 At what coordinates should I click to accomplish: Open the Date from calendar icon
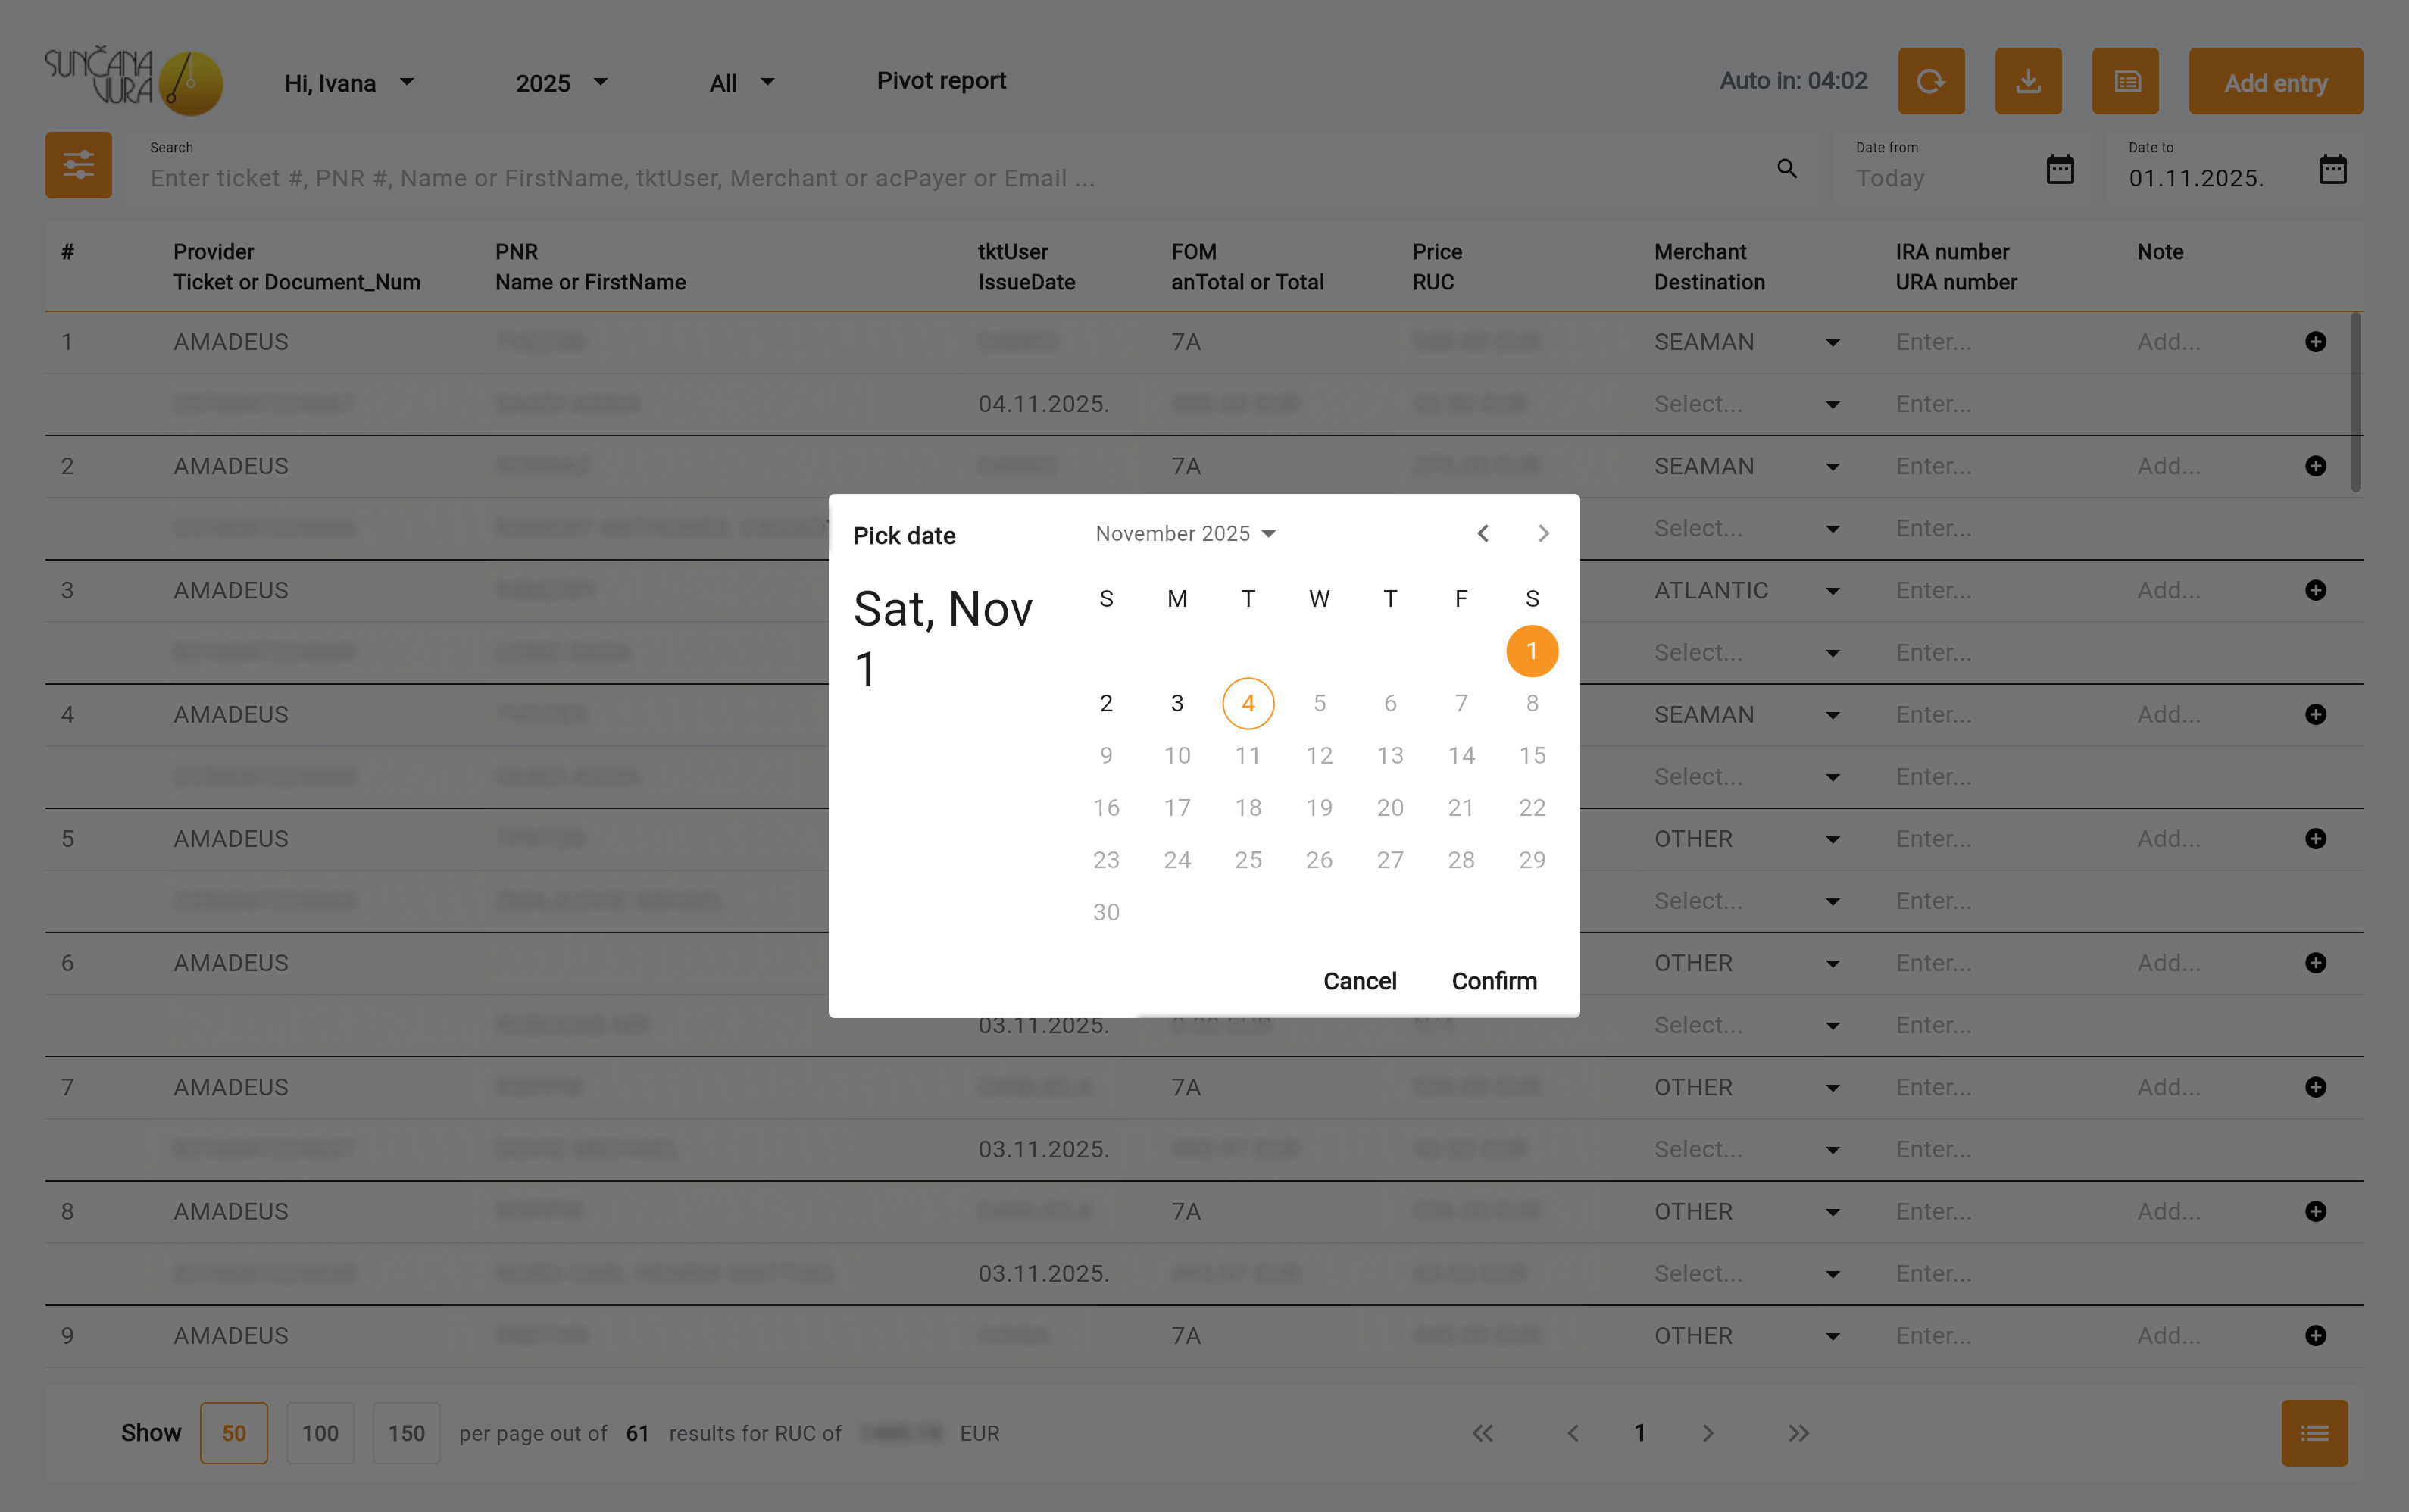pyautogui.click(x=2059, y=169)
